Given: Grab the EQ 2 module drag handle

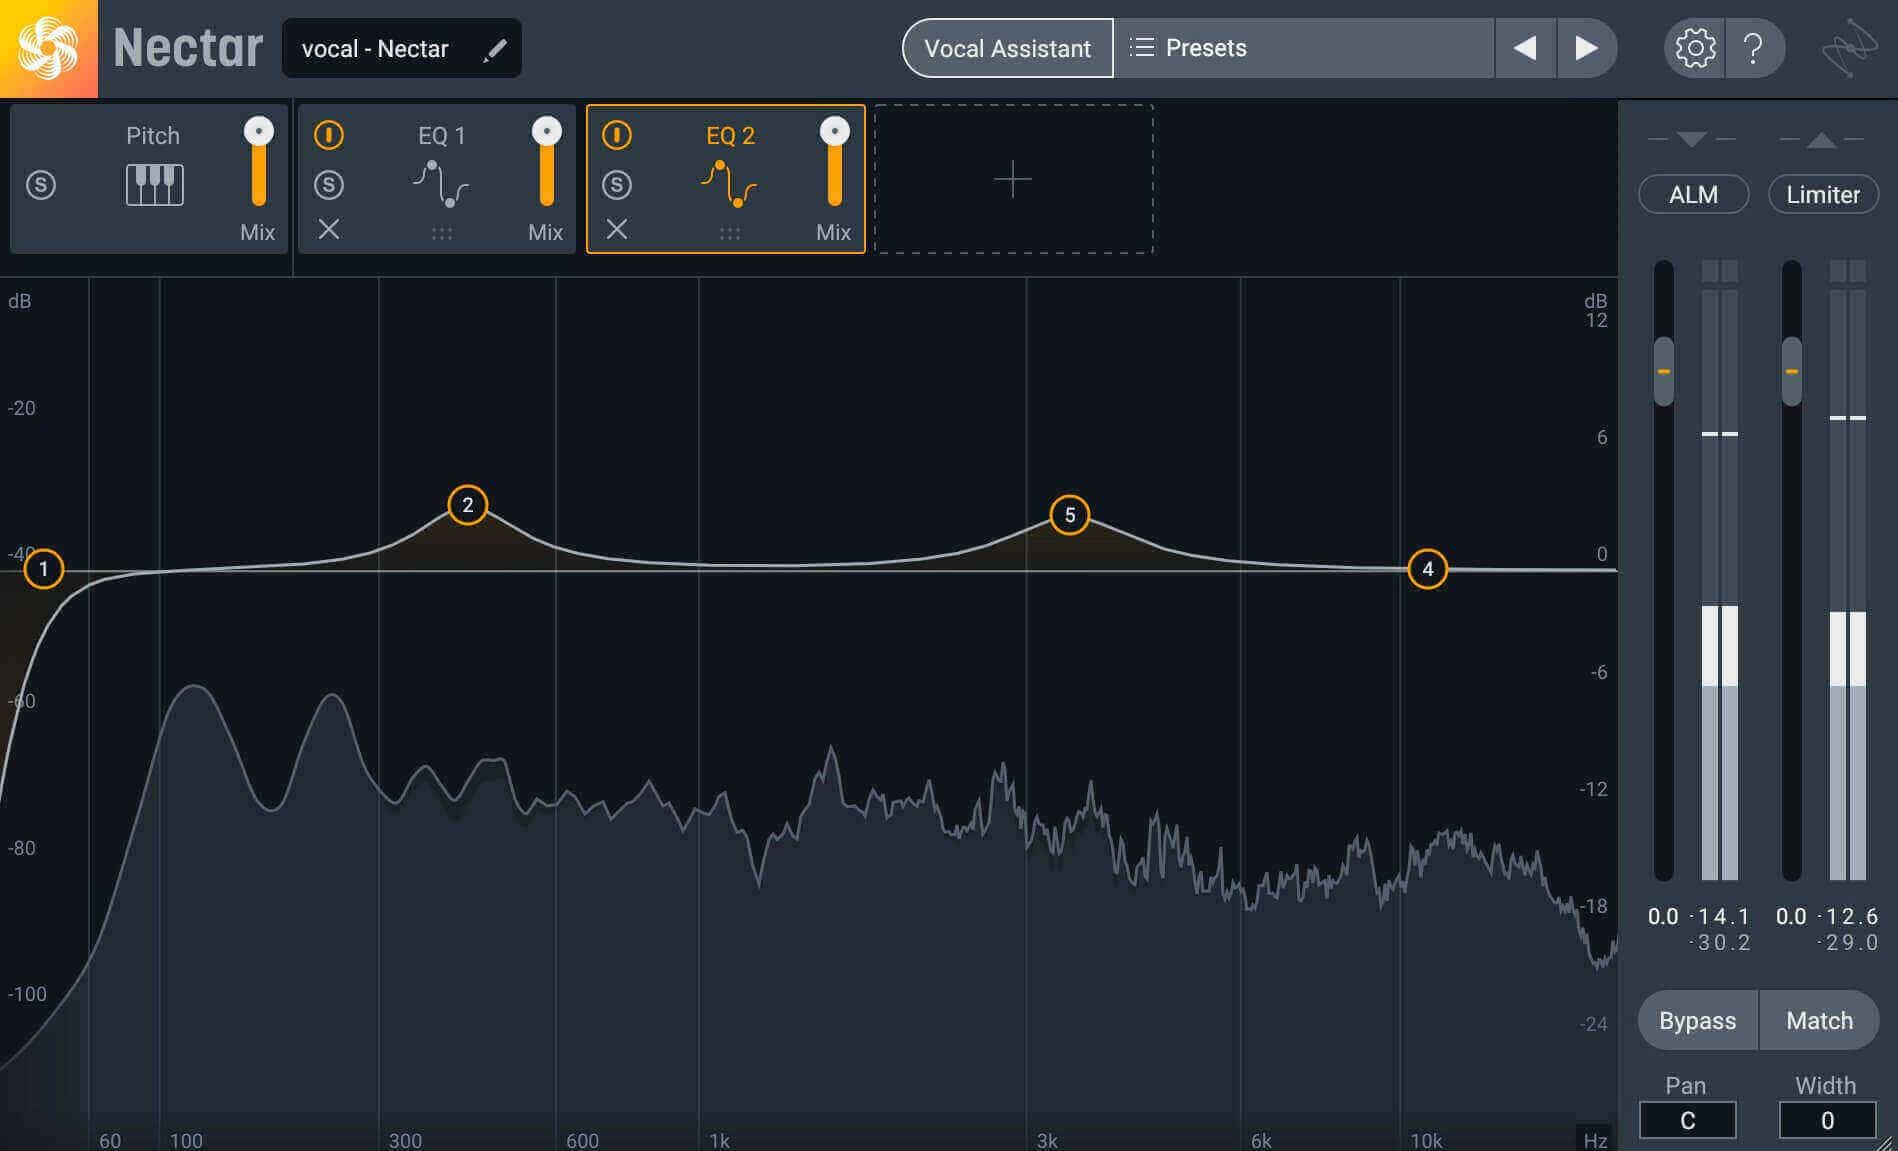Looking at the screenshot, I should pos(730,234).
